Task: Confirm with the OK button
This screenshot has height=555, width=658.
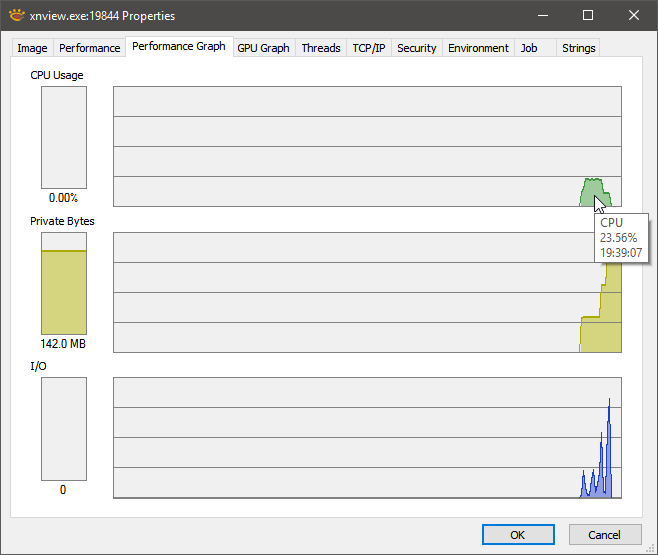Action: point(518,535)
